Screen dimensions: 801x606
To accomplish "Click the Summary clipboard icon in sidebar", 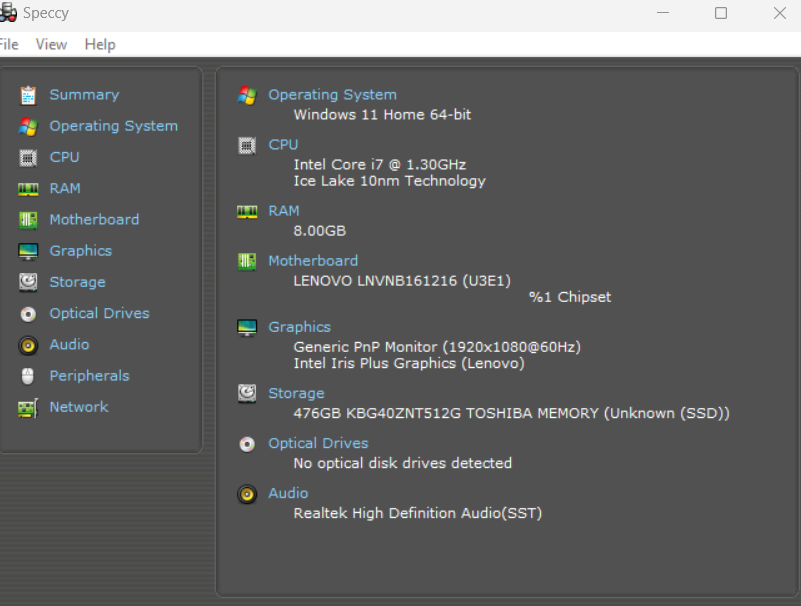I will [x=28, y=96].
